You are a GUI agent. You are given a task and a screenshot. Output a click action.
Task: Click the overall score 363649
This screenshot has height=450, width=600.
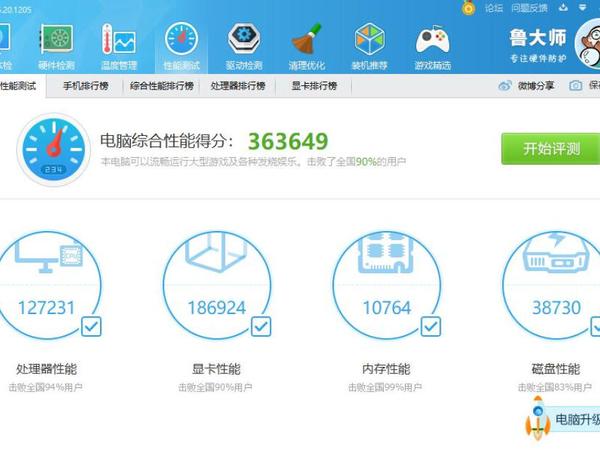[288, 142]
